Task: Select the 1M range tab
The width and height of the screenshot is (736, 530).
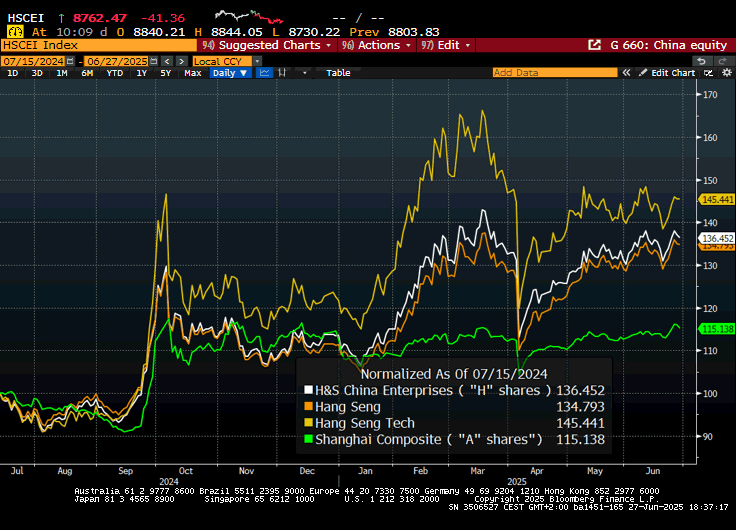Action: [62, 73]
